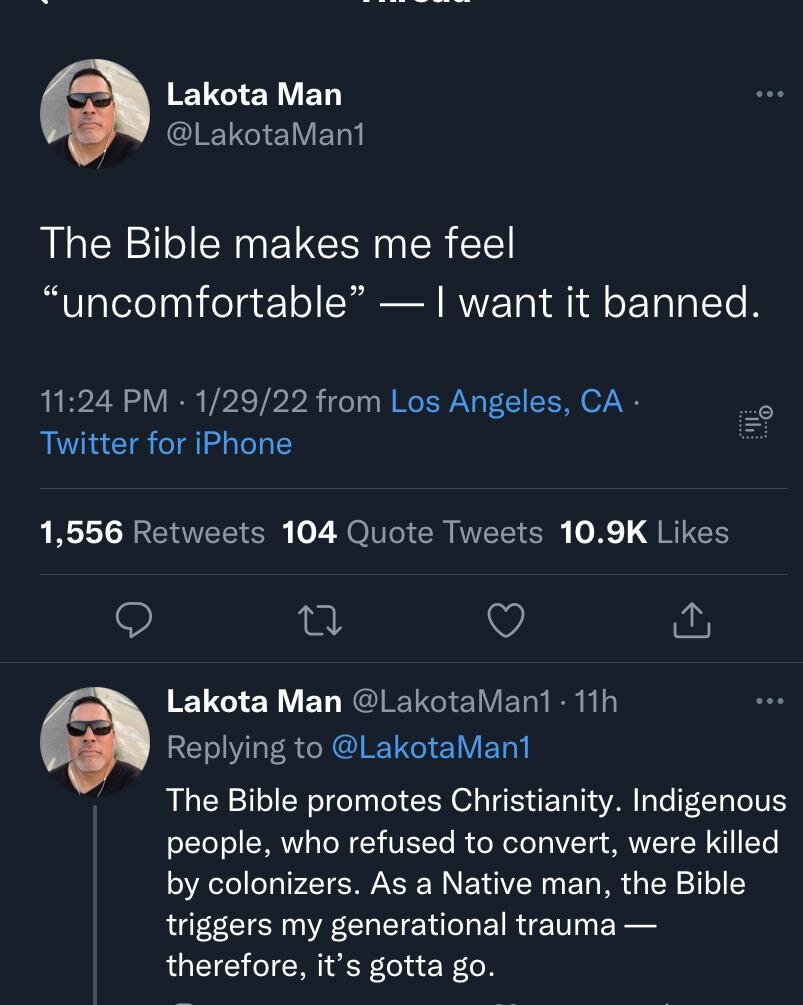Open the @LakotaMan1 handle in main tweet

click(265, 134)
